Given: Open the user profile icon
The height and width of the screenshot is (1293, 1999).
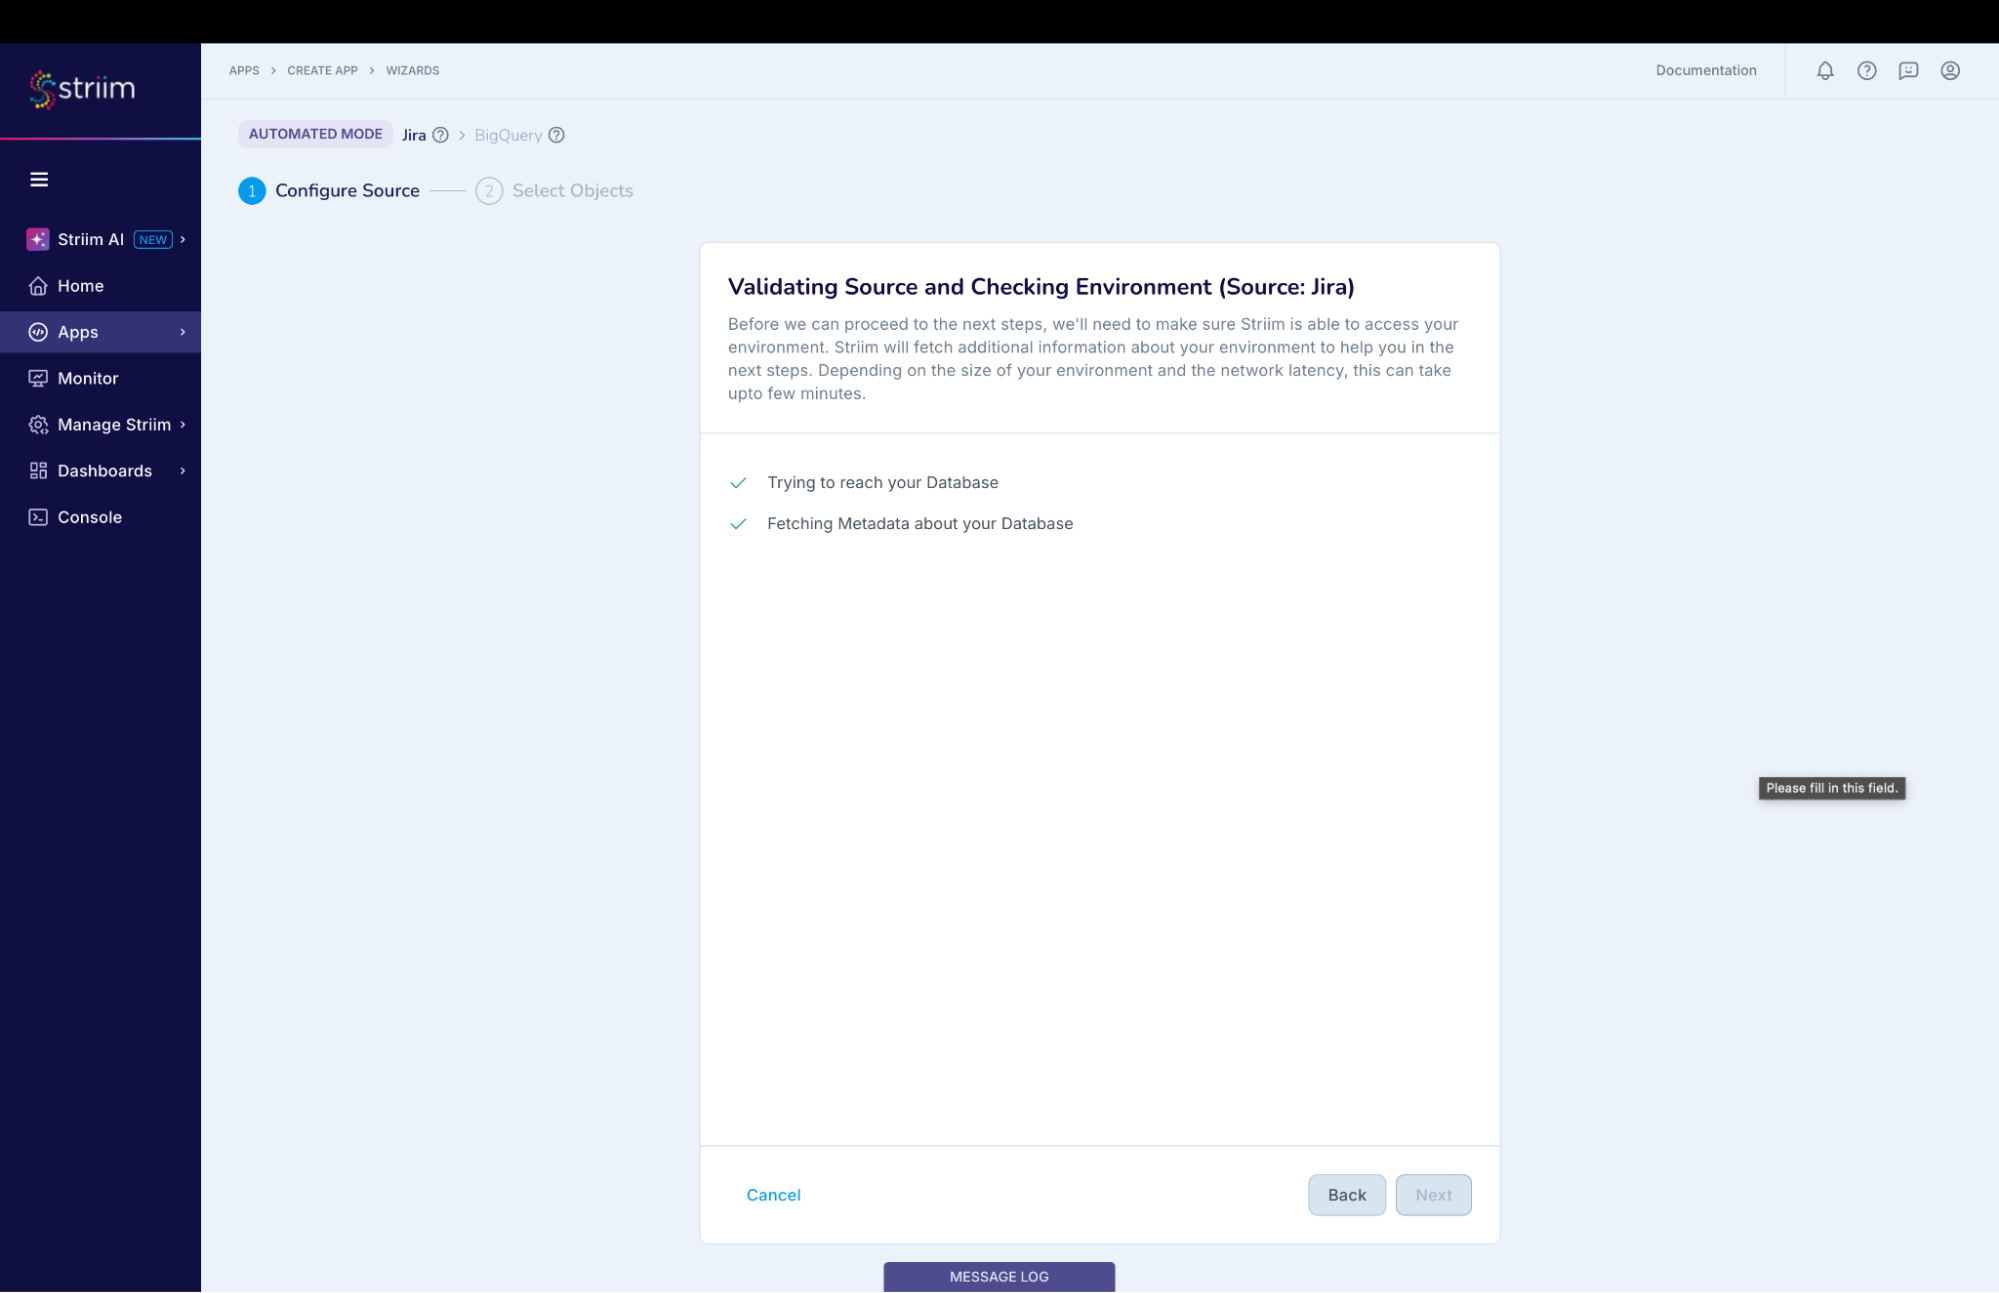Looking at the screenshot, I should [1950, 71].
